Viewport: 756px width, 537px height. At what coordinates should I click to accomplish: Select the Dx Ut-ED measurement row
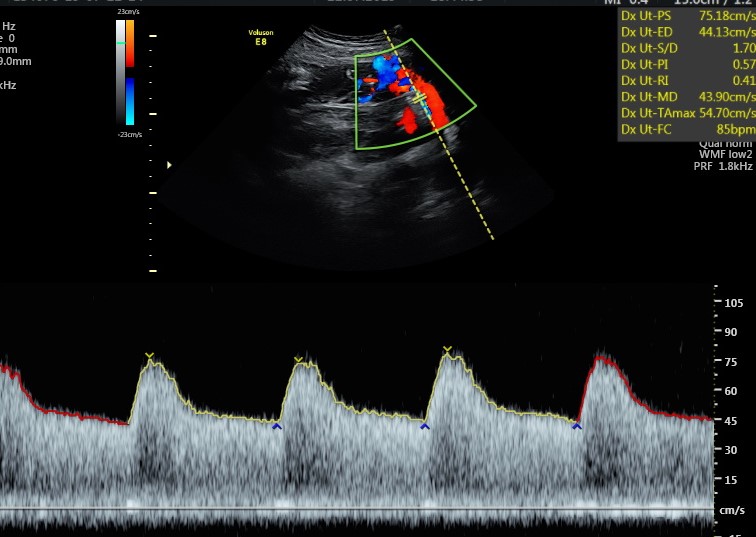click(686, 31)
